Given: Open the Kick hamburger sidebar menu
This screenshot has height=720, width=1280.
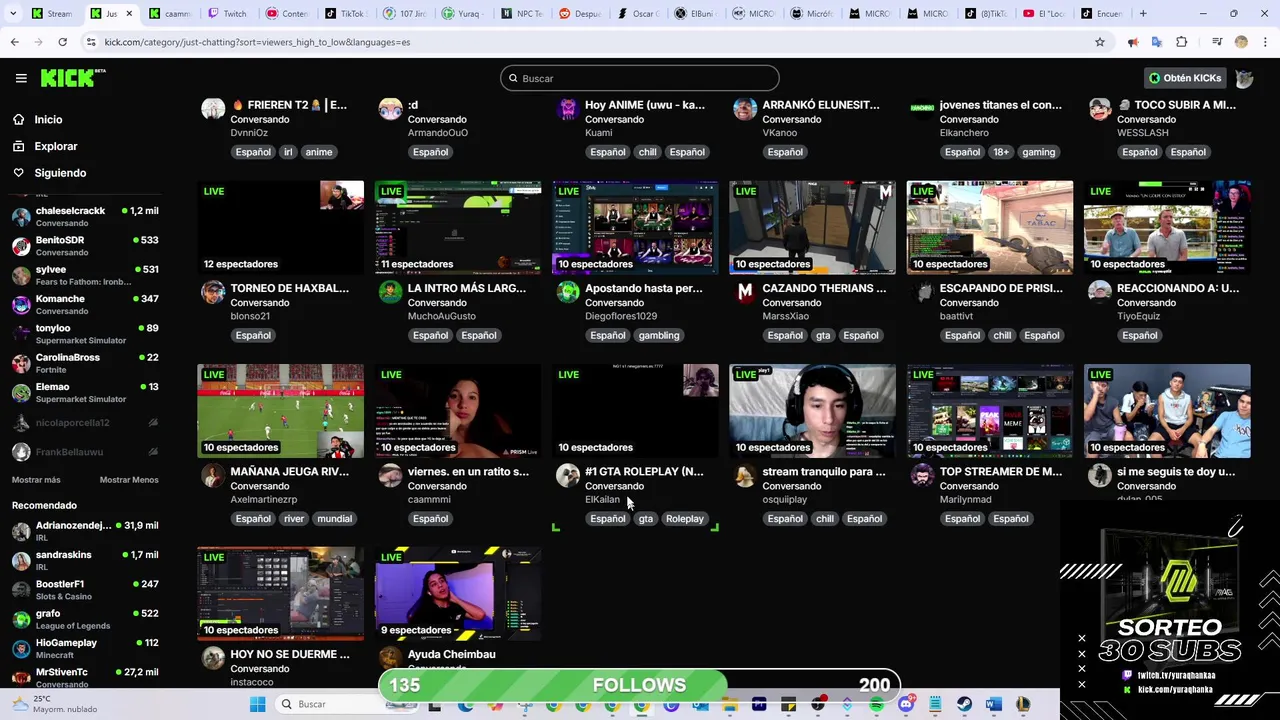Looking at the screenshot, I should tap(21, 78).
